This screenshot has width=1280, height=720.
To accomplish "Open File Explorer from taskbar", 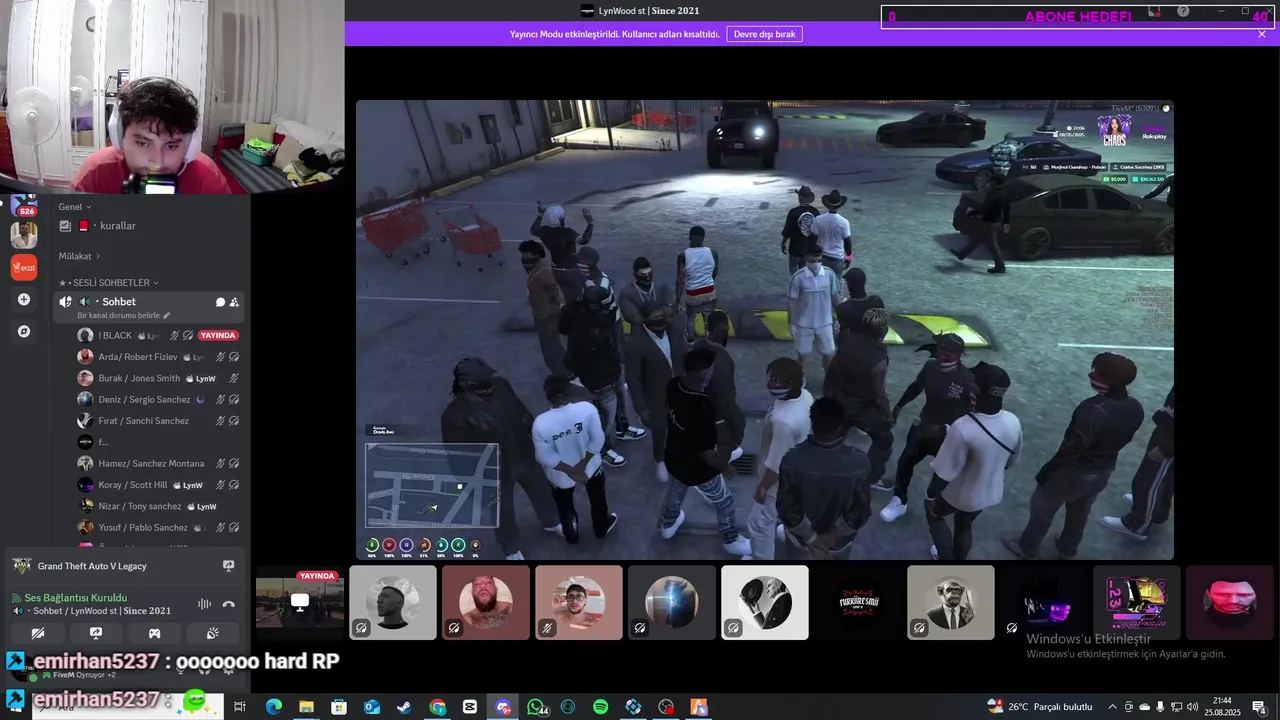I will tap(306, 707).
